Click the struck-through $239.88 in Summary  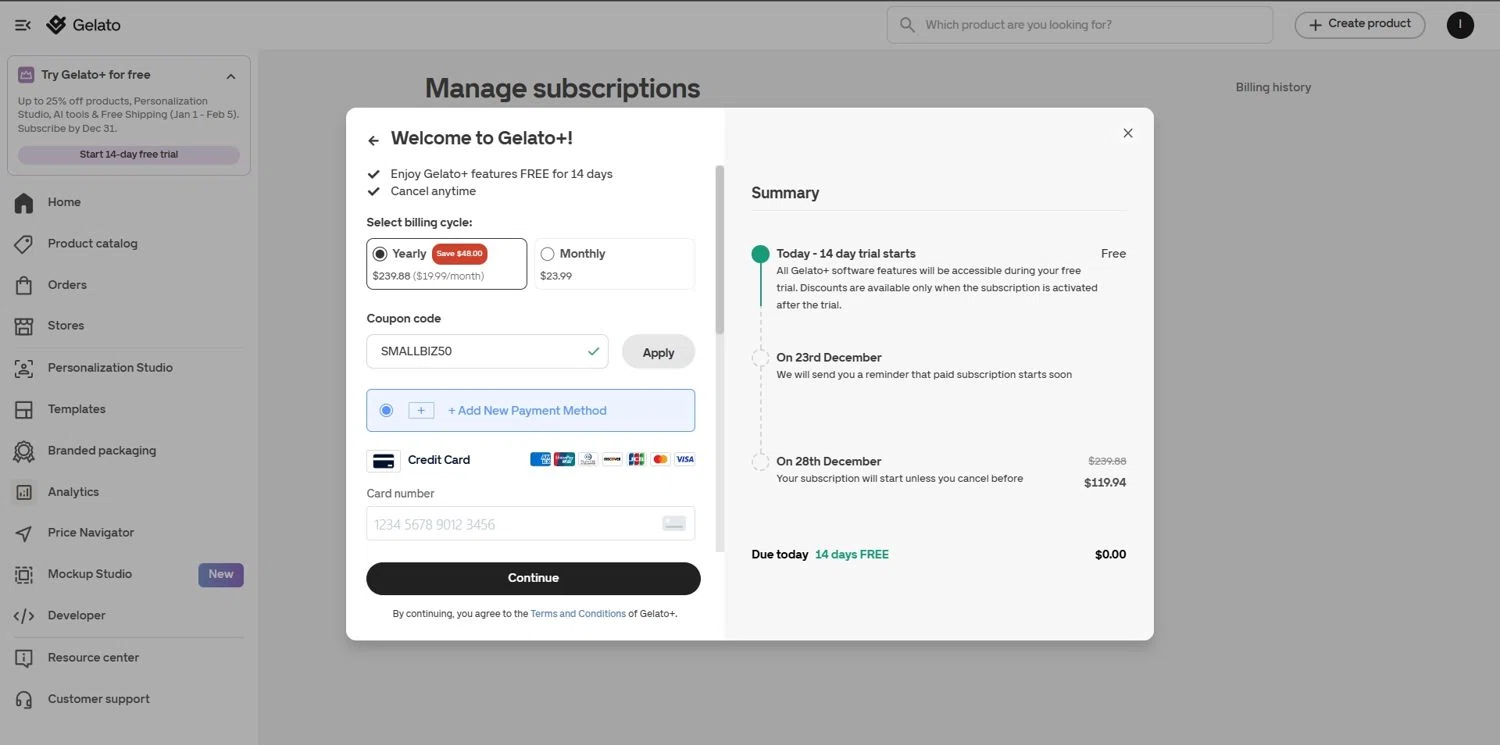[x=1107, y=462]
